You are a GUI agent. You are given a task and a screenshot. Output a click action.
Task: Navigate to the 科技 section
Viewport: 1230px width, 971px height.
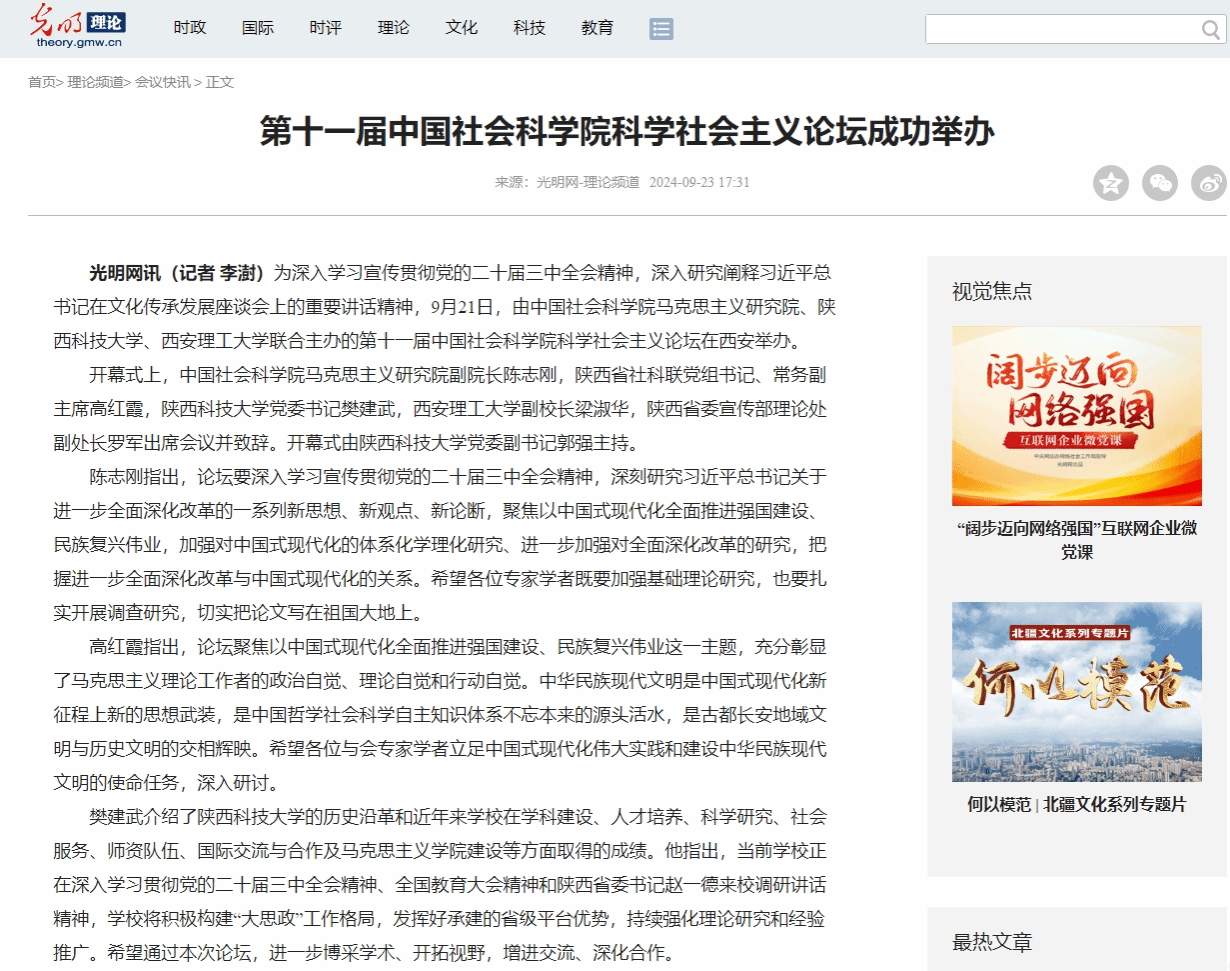(x=529, y=28)
